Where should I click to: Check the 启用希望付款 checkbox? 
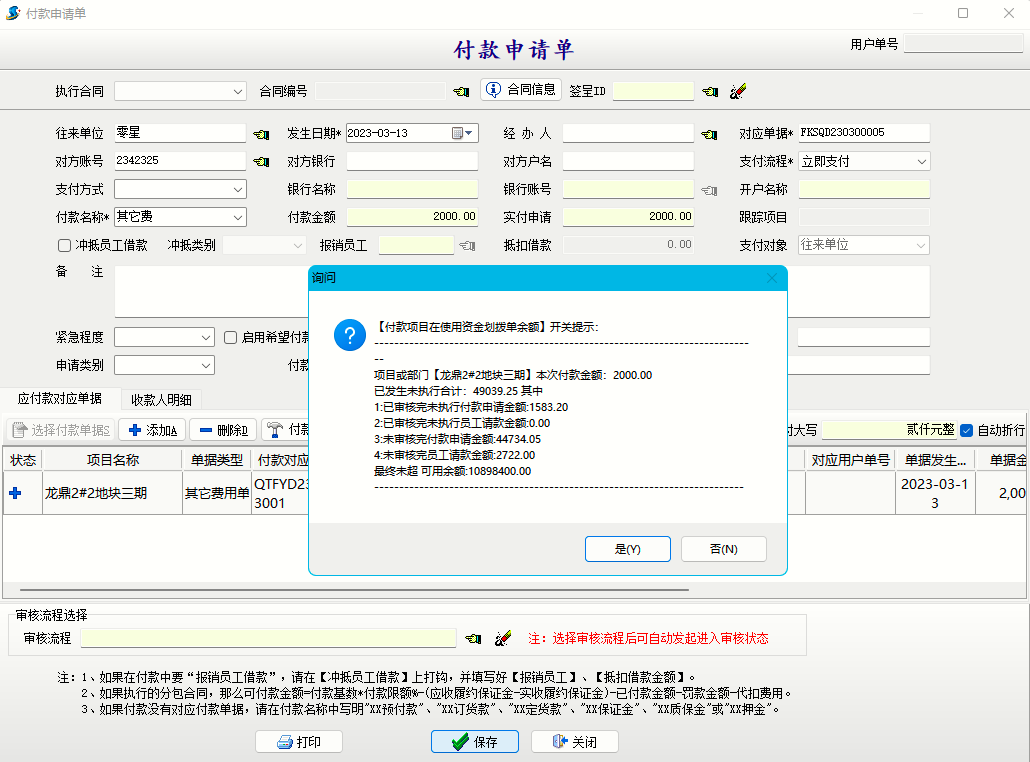point(231,338)
